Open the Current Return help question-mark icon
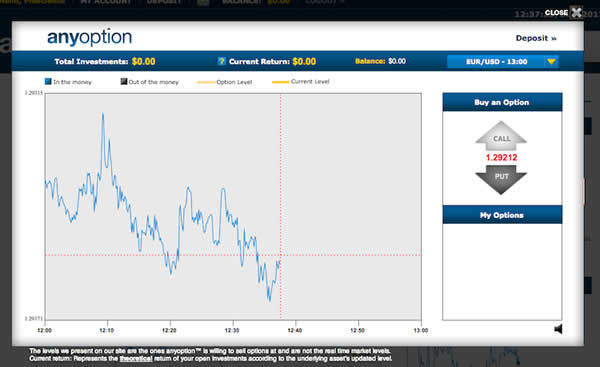The width and height of the screenshot is (600, 367). point(222,61)
